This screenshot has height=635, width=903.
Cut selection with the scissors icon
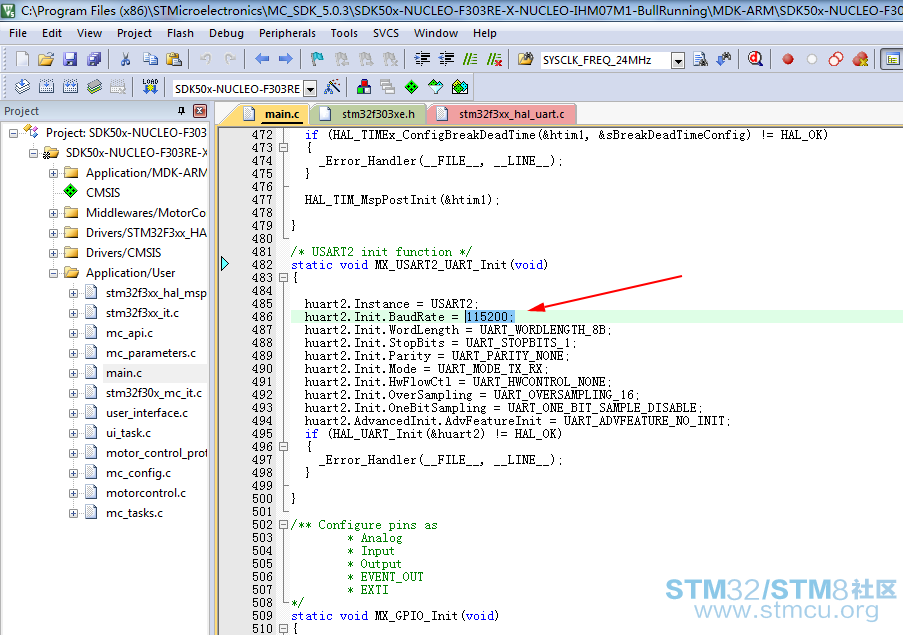click(125, 59)
